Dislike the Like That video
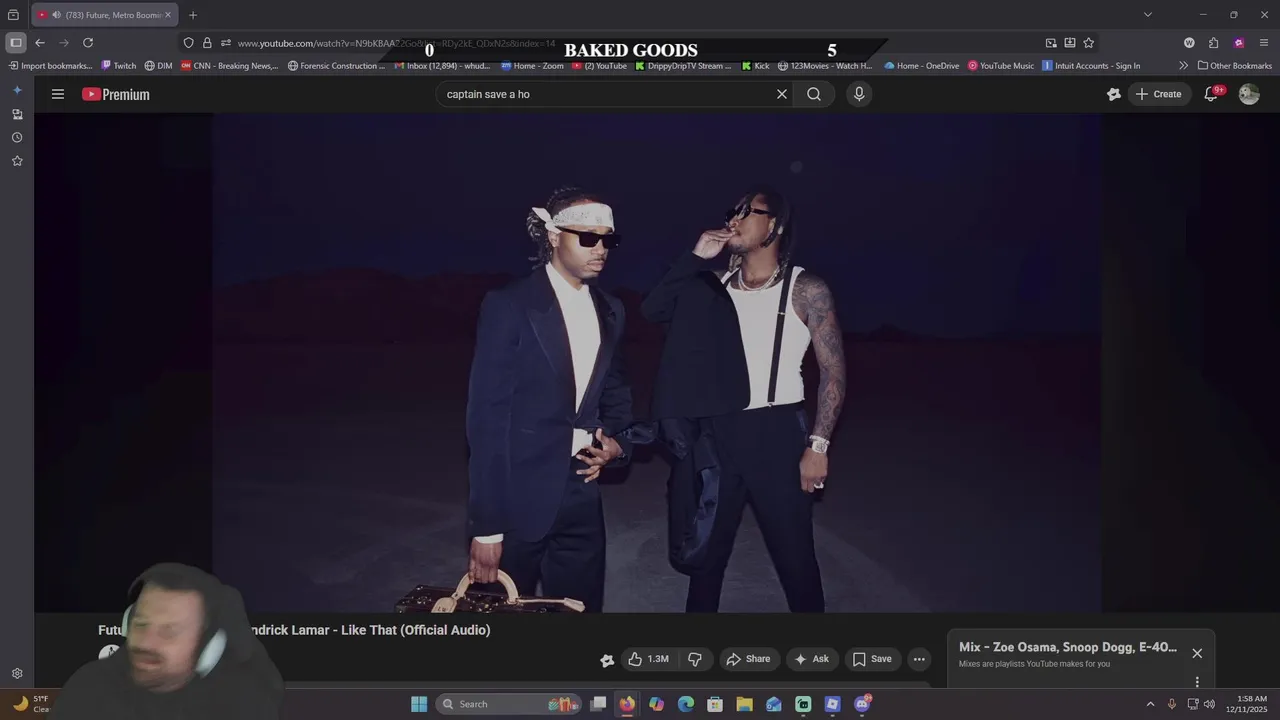The height and width of the screenshot is (720, 1280). pos(695,659)
